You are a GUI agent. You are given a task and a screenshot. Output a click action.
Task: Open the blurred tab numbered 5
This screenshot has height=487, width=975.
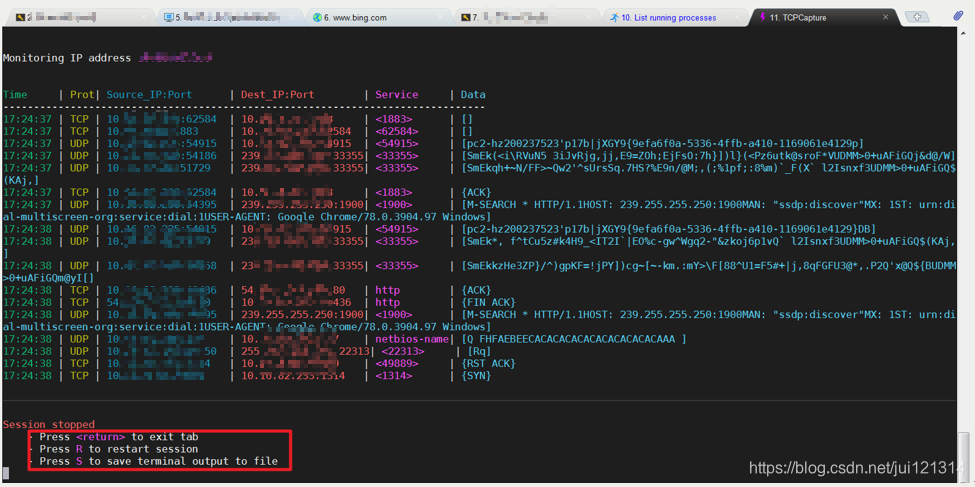tap(229, 17)
